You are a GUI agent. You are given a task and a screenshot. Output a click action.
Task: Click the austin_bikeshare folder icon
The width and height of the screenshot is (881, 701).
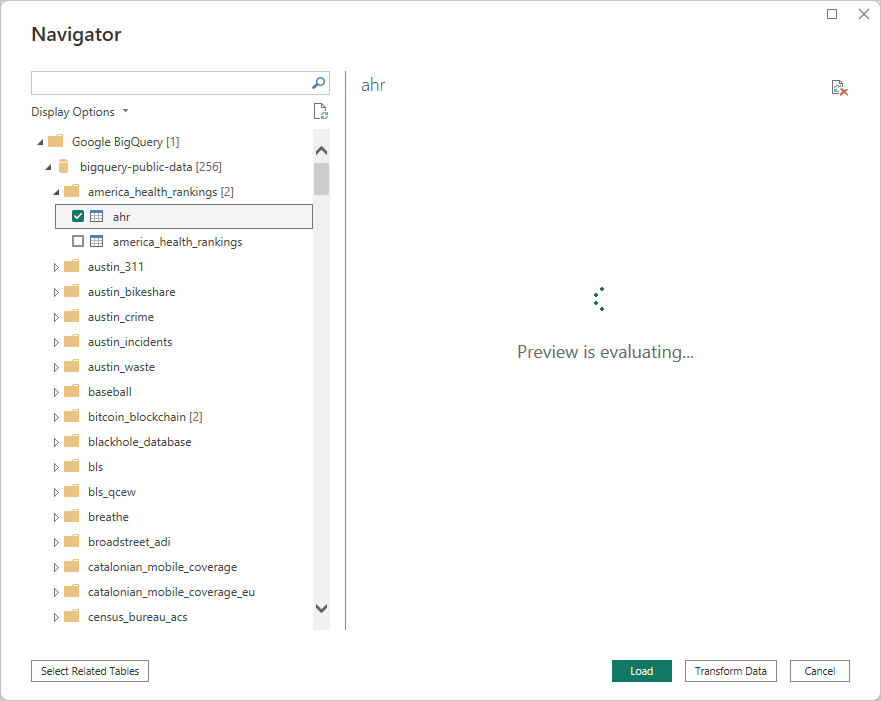(71, 292)
